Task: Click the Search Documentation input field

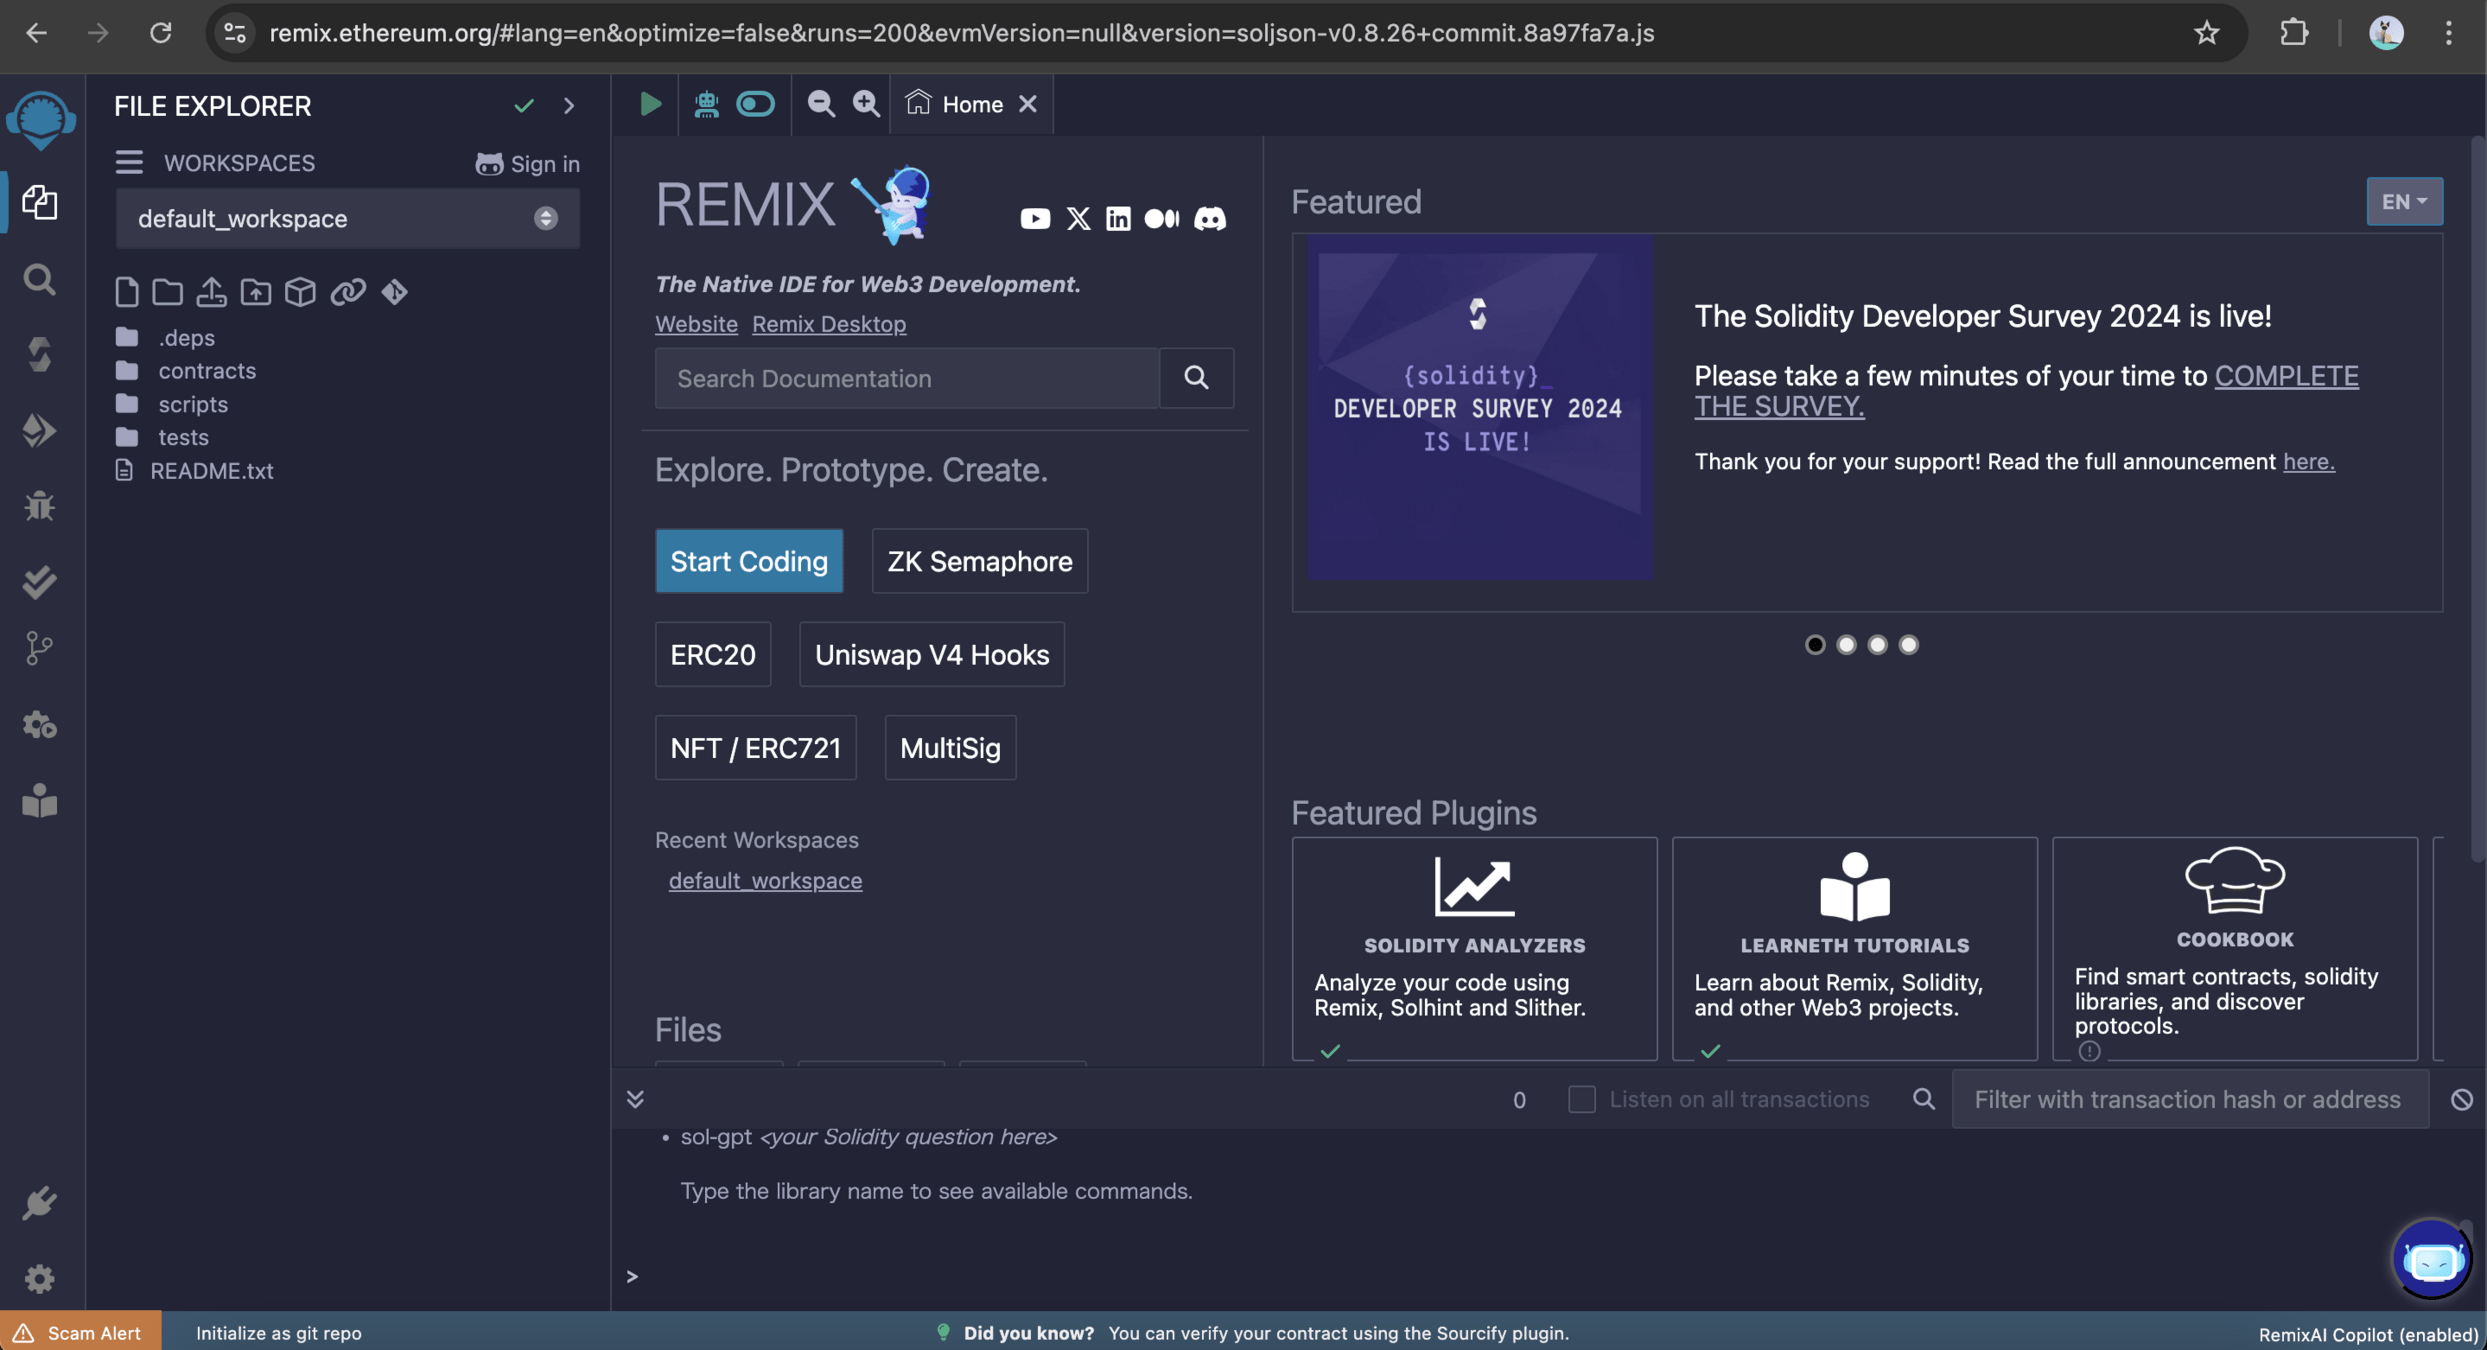Action: pyautogui.click(x=906, y=378)
